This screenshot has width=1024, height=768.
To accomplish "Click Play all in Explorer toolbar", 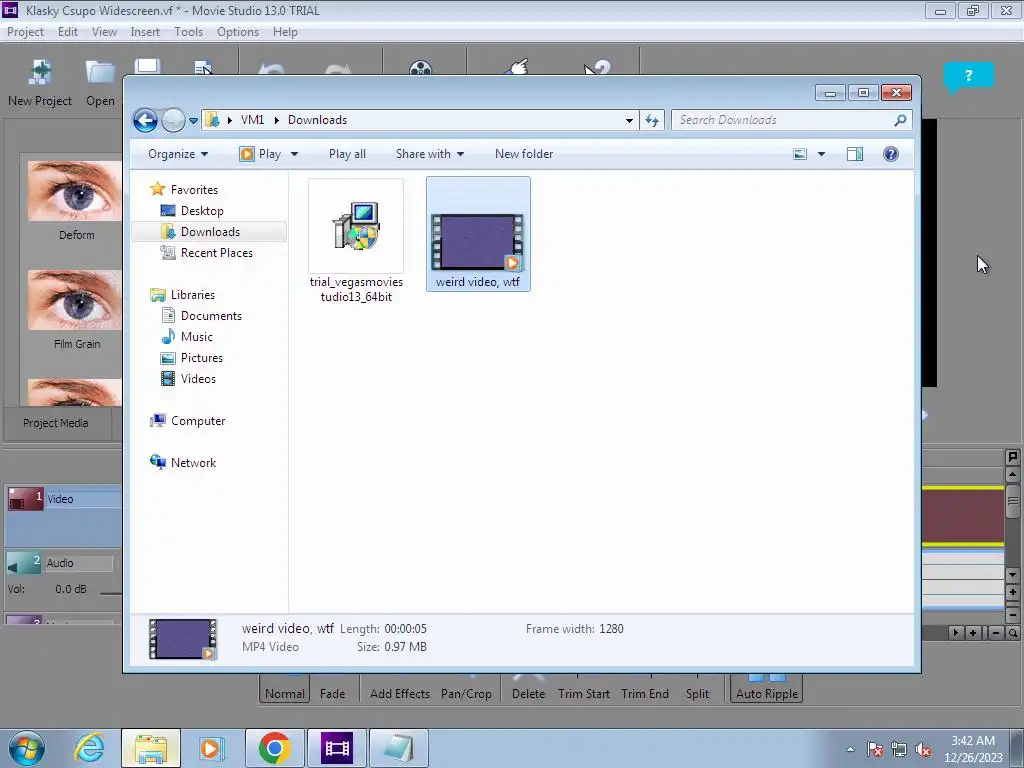I will (347, 154).
